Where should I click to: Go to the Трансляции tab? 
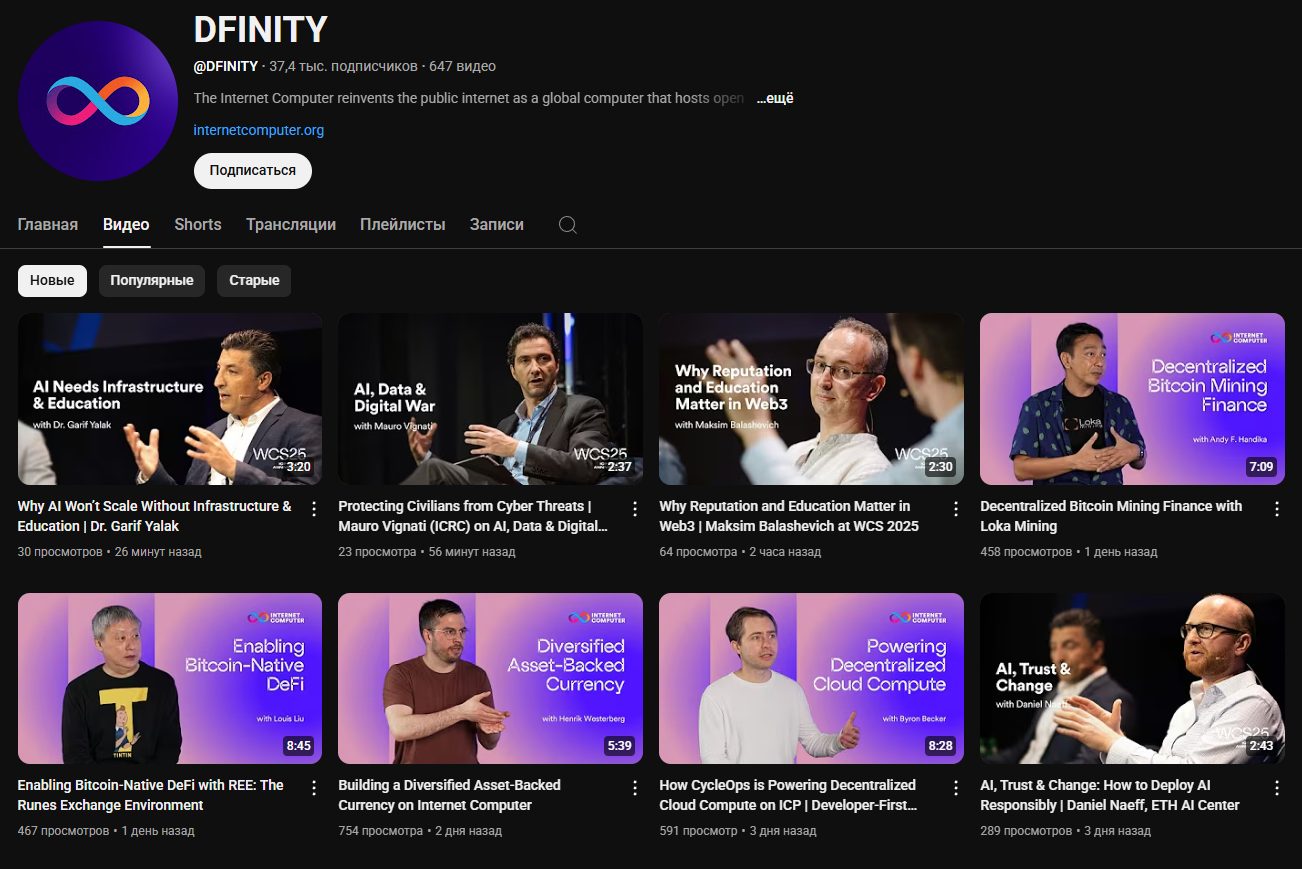click(291, 225)
